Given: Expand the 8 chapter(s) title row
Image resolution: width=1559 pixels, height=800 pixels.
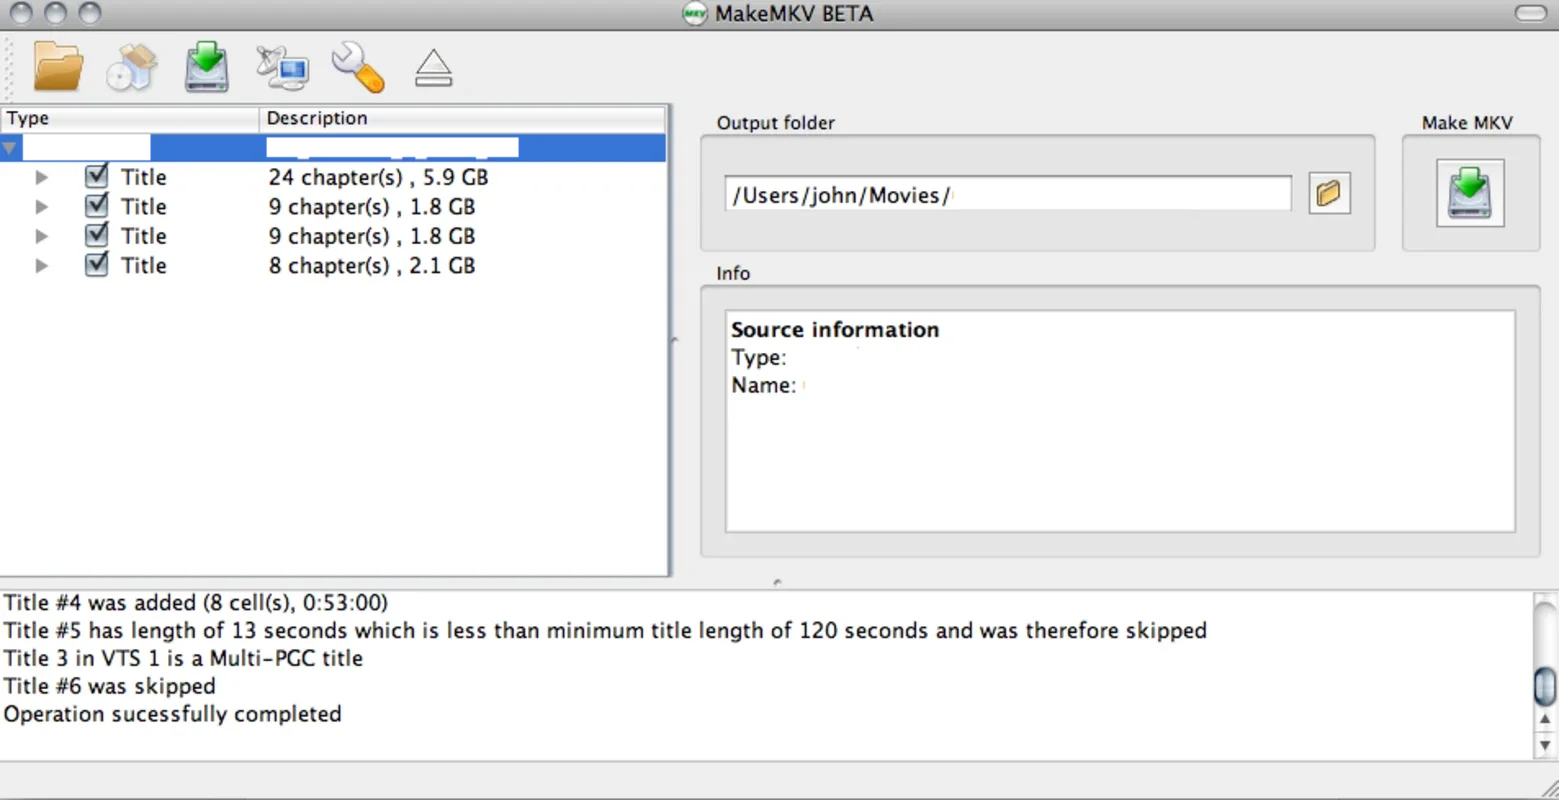Looking at the screenshot, I should (x=41, y=266).
